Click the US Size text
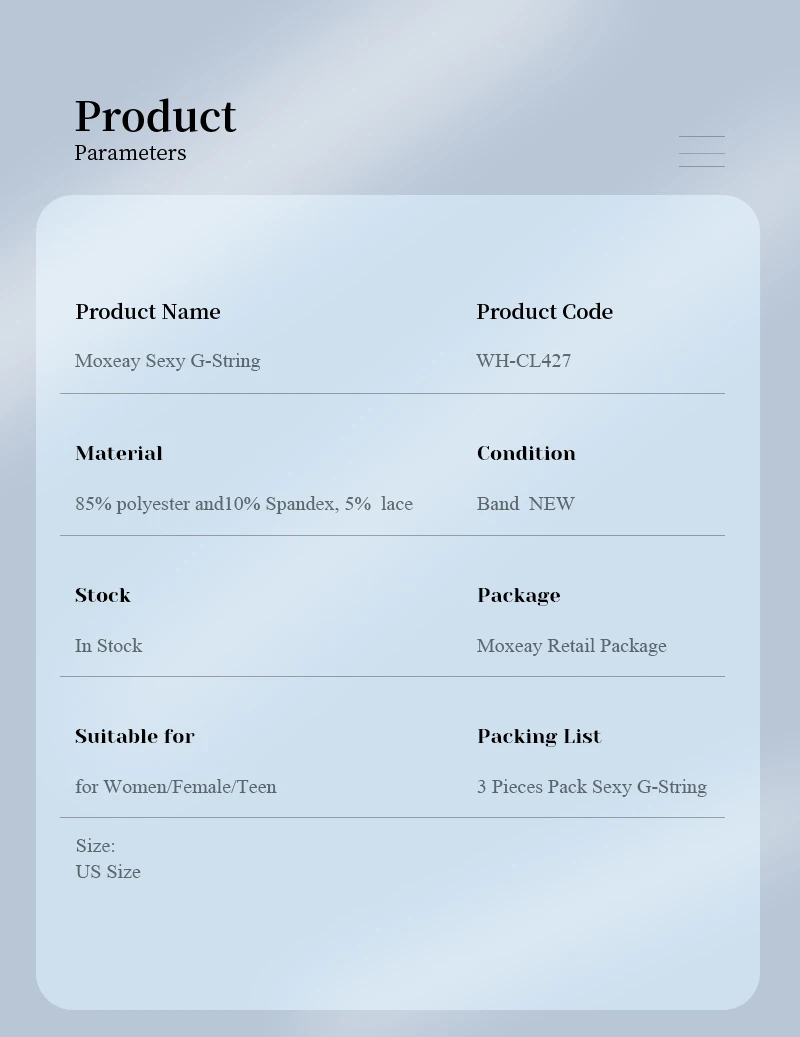800x1037 pixels. click(x=108, y=872)
